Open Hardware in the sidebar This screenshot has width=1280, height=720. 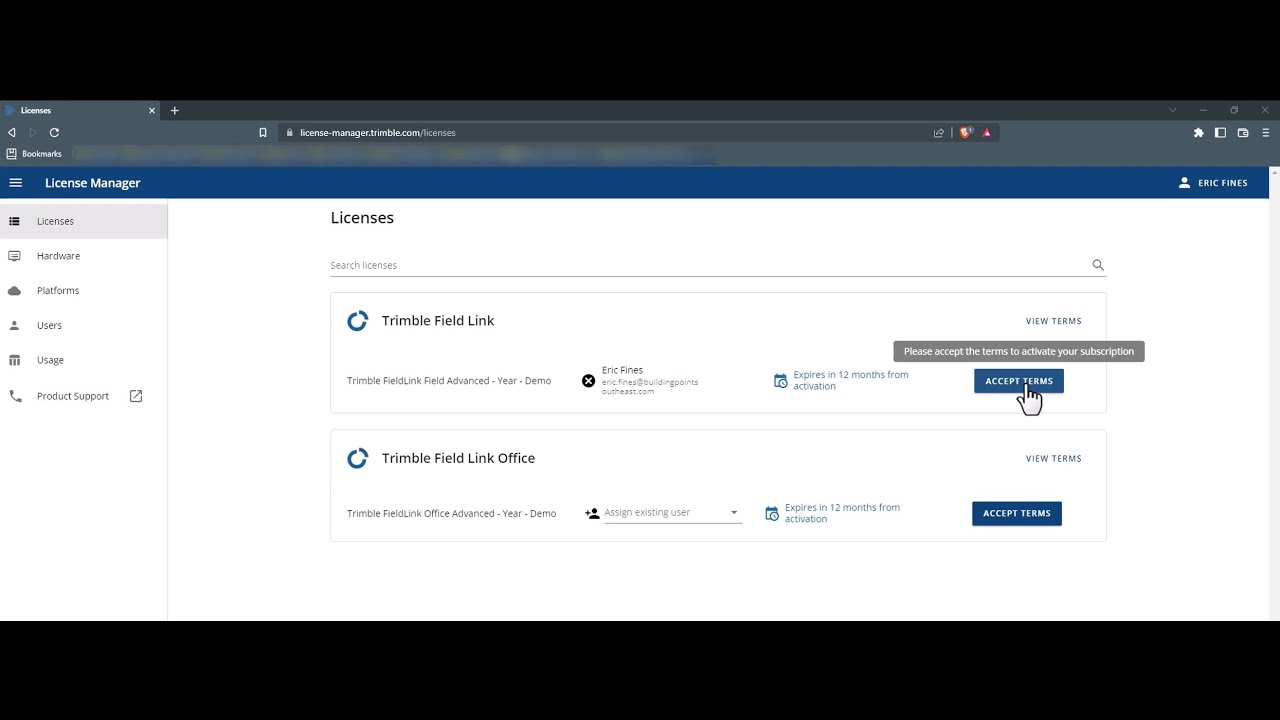pos(84,256)
